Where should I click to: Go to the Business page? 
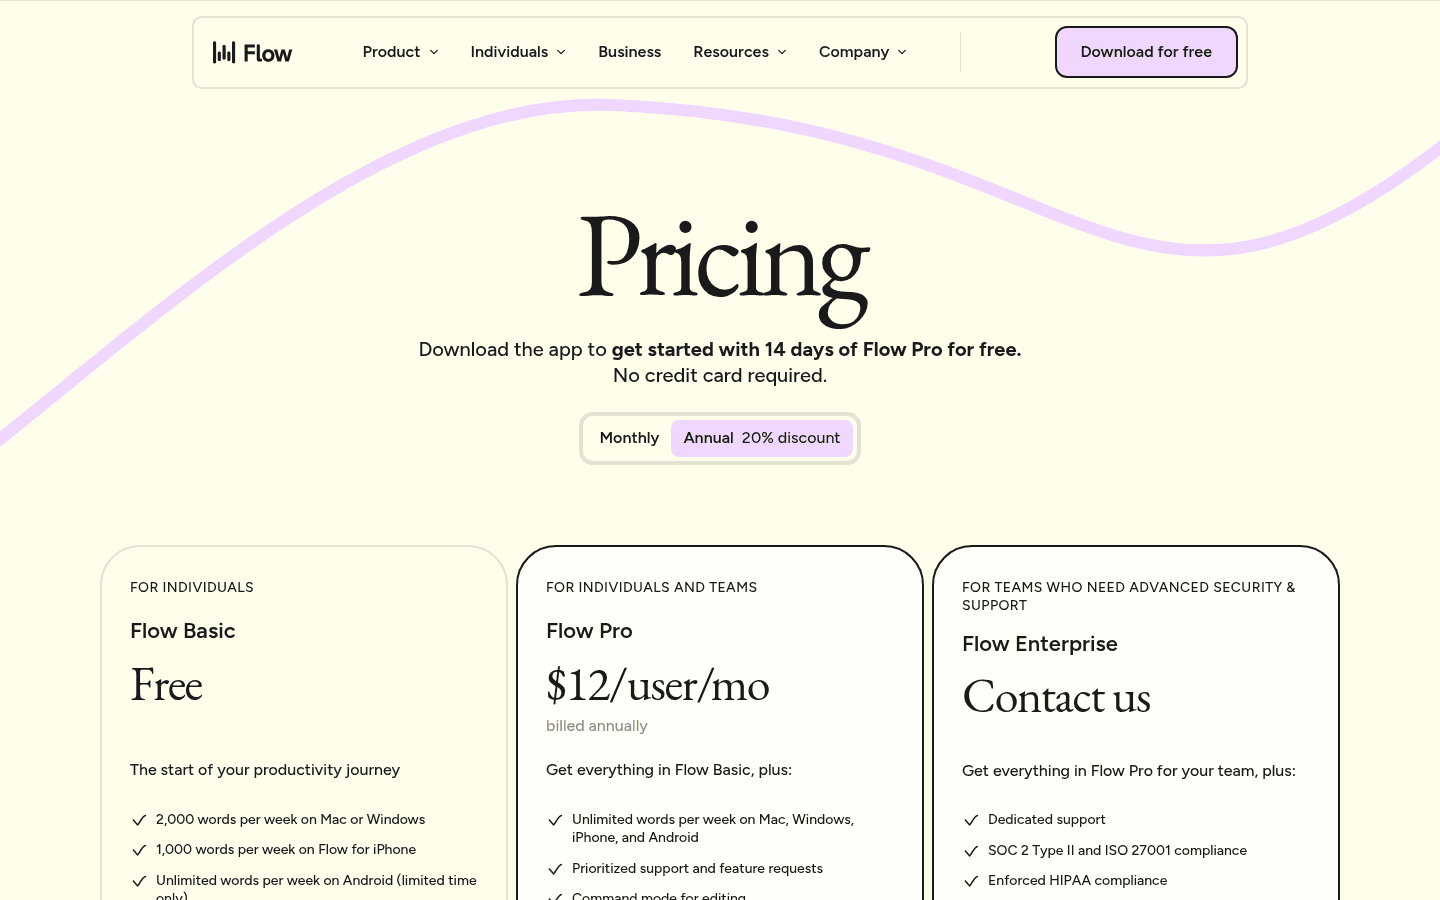[629, 52]
